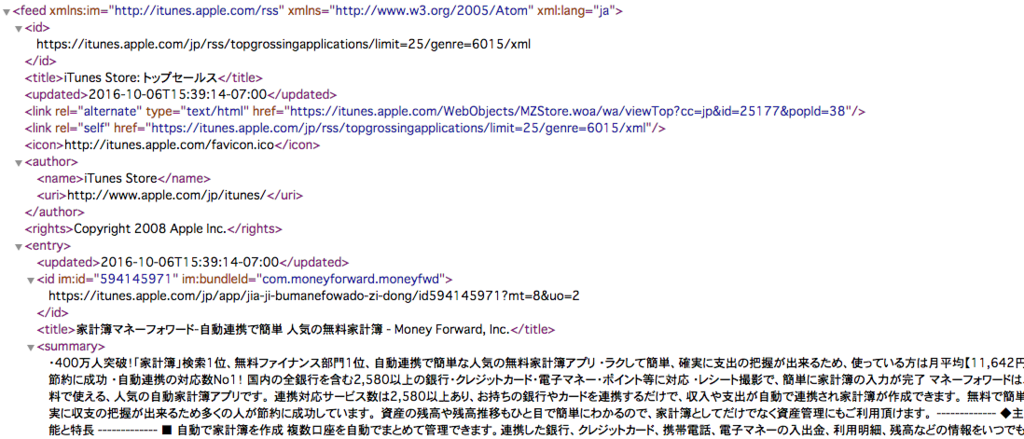The width and height of the screenshot is (1024, 439).
Task: Collapse the feed-level id node triangle
Action: coord(18,29)
